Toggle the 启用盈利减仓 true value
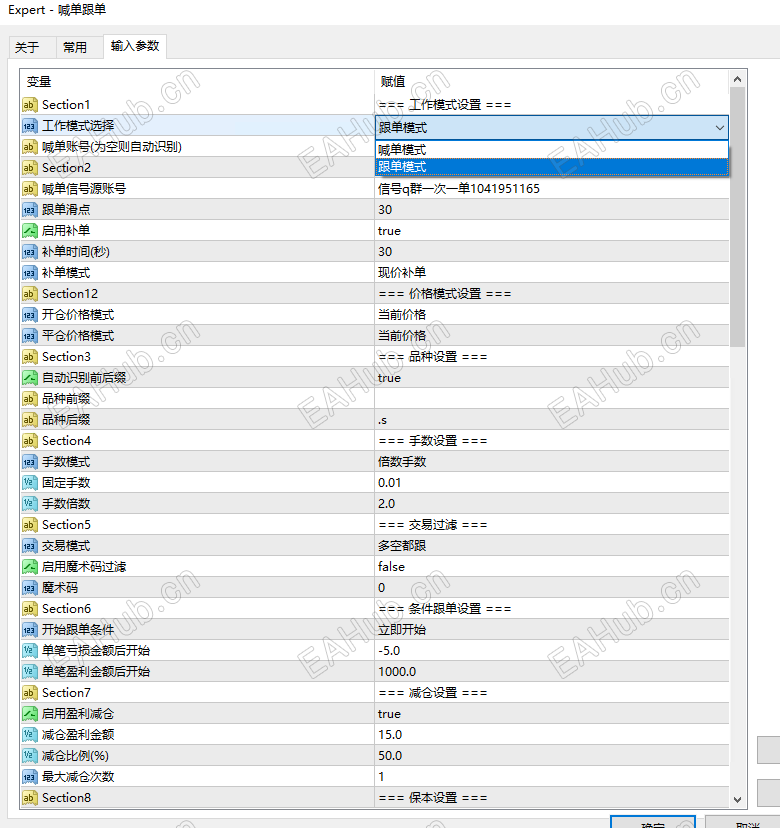 pyautogui.click(x=552, y=713)
